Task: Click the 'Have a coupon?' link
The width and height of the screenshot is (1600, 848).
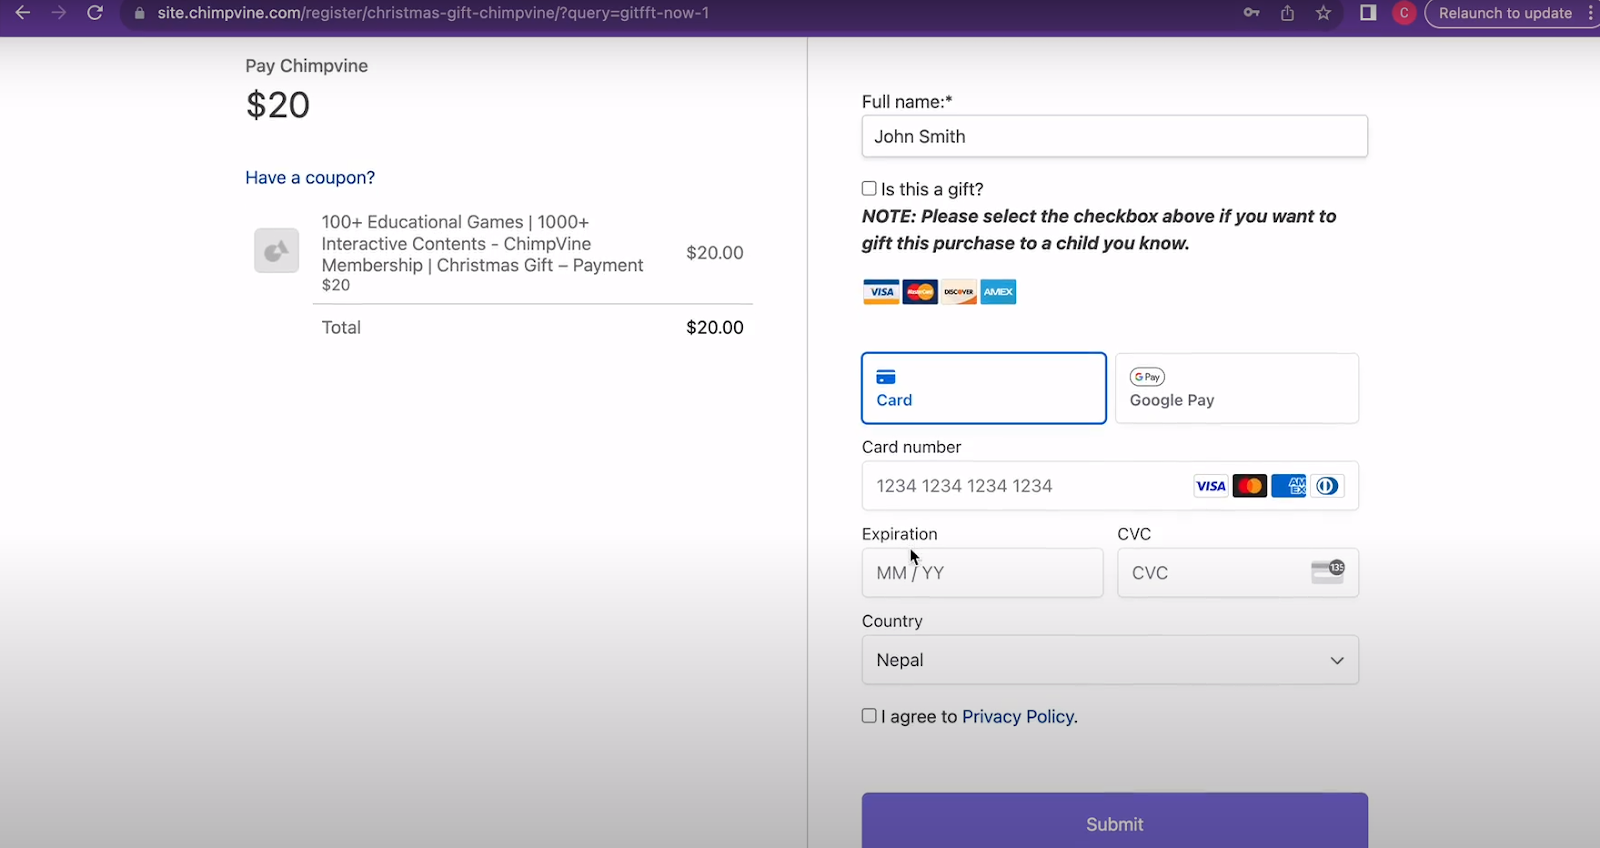Action: [310, 177]
